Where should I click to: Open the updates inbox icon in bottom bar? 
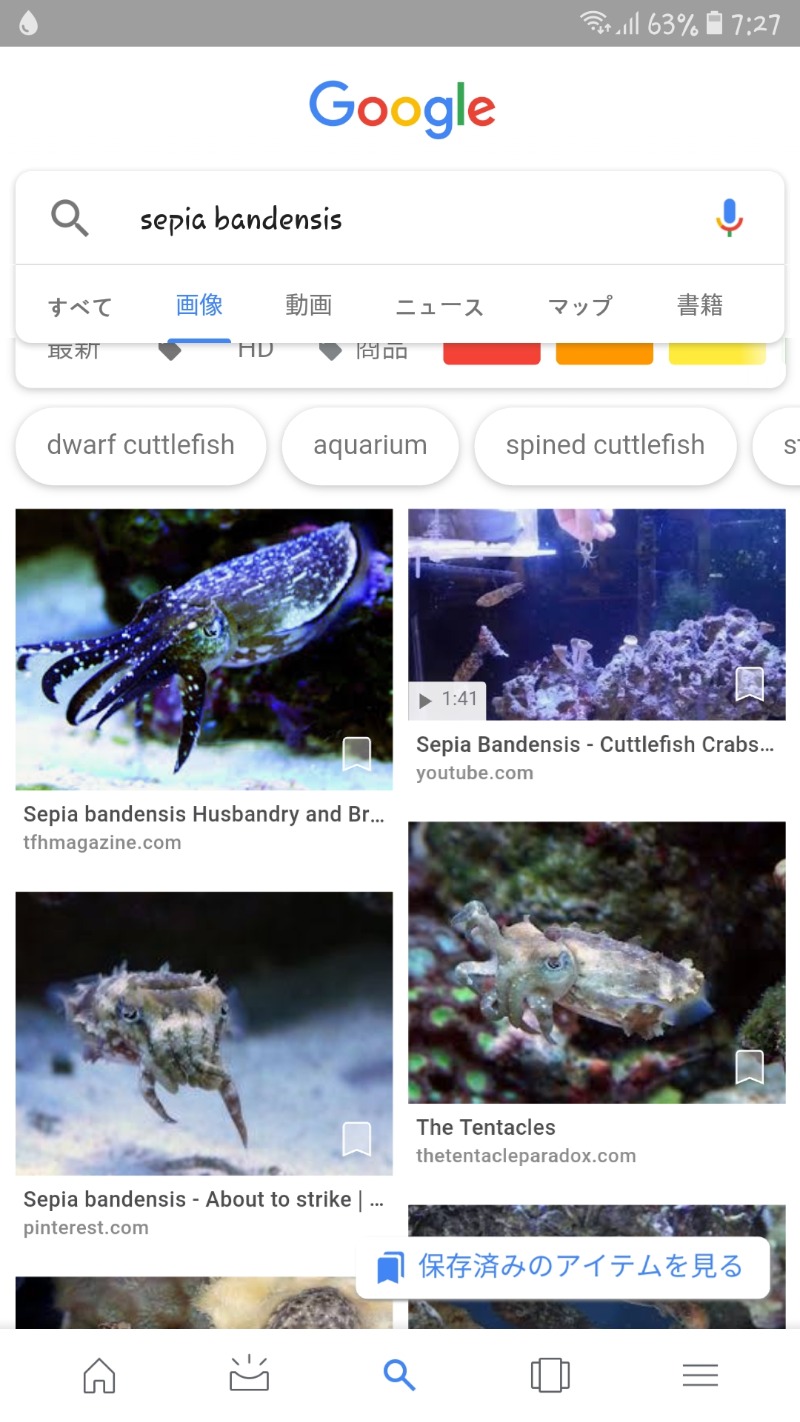[249, 1376]
